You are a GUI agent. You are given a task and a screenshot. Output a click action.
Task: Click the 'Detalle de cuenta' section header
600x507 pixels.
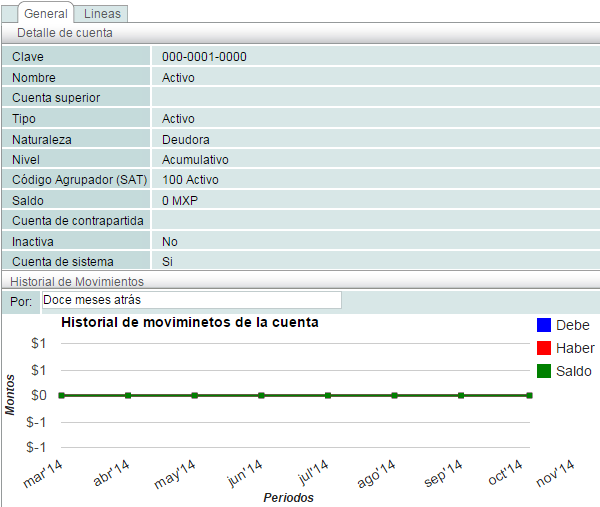(64, 33)
